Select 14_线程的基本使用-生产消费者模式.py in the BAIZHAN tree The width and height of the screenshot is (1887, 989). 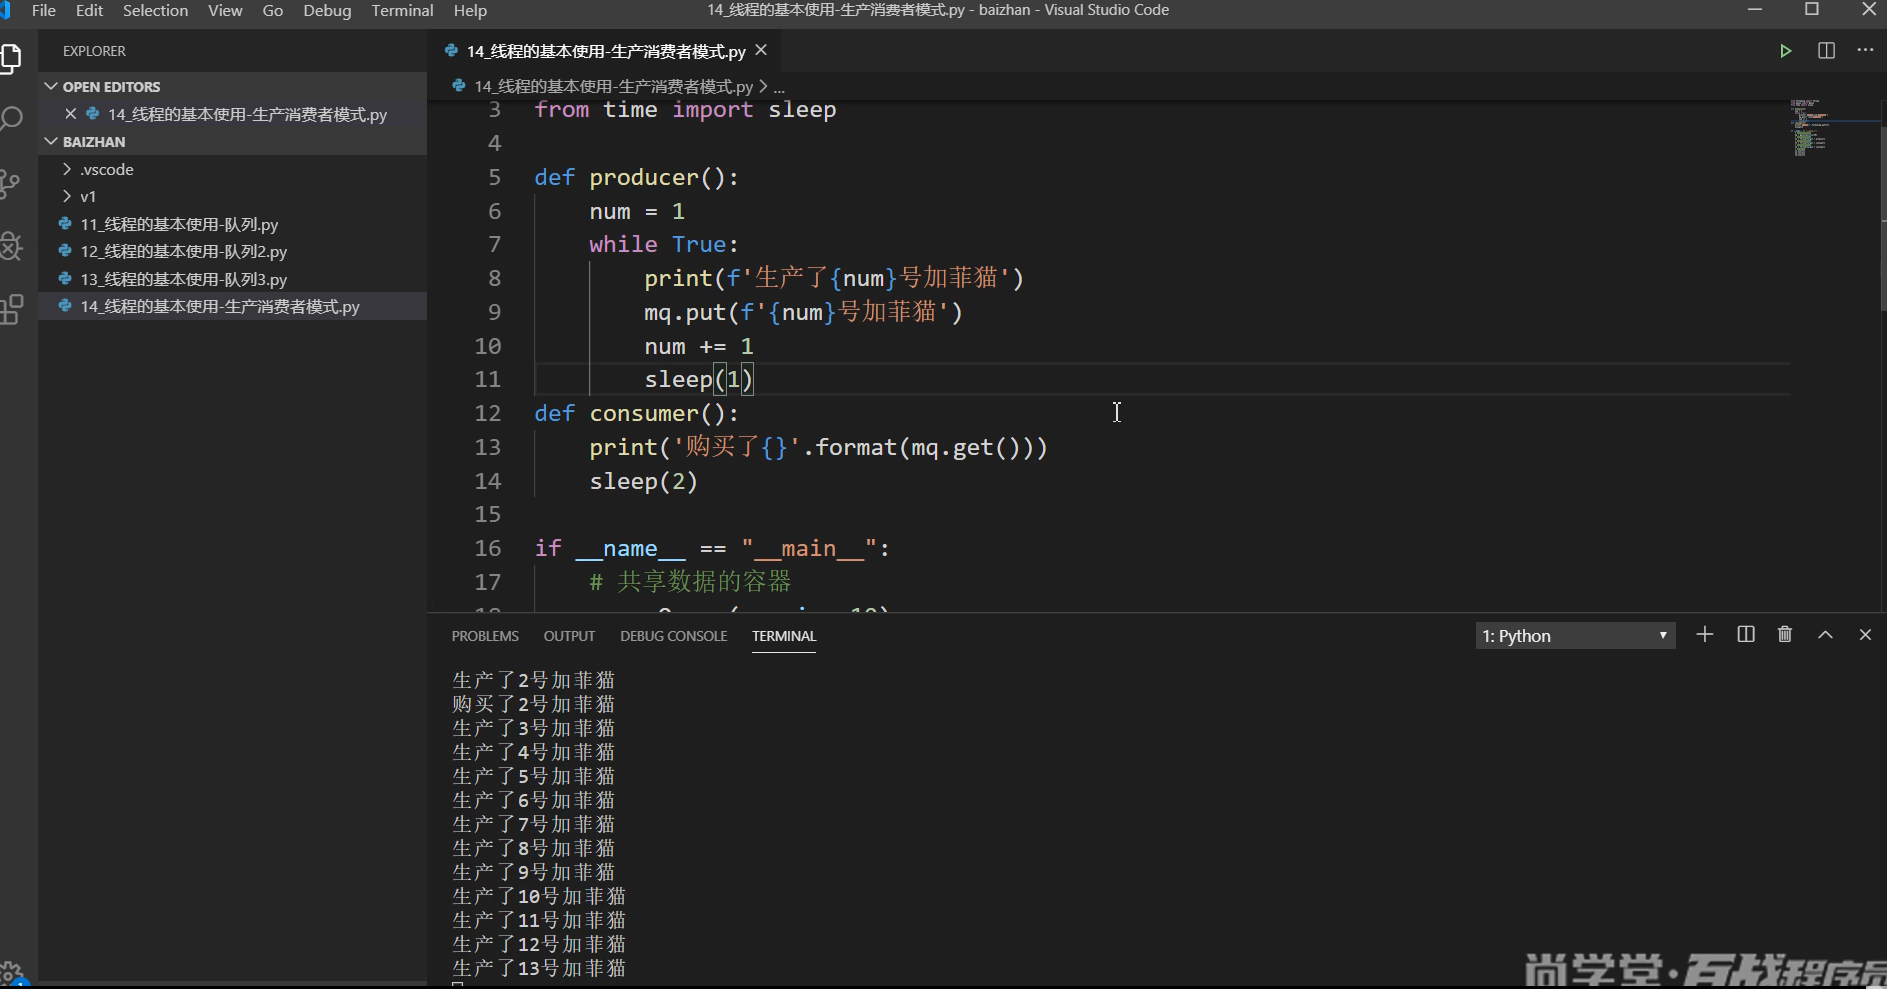click(219, 306)
